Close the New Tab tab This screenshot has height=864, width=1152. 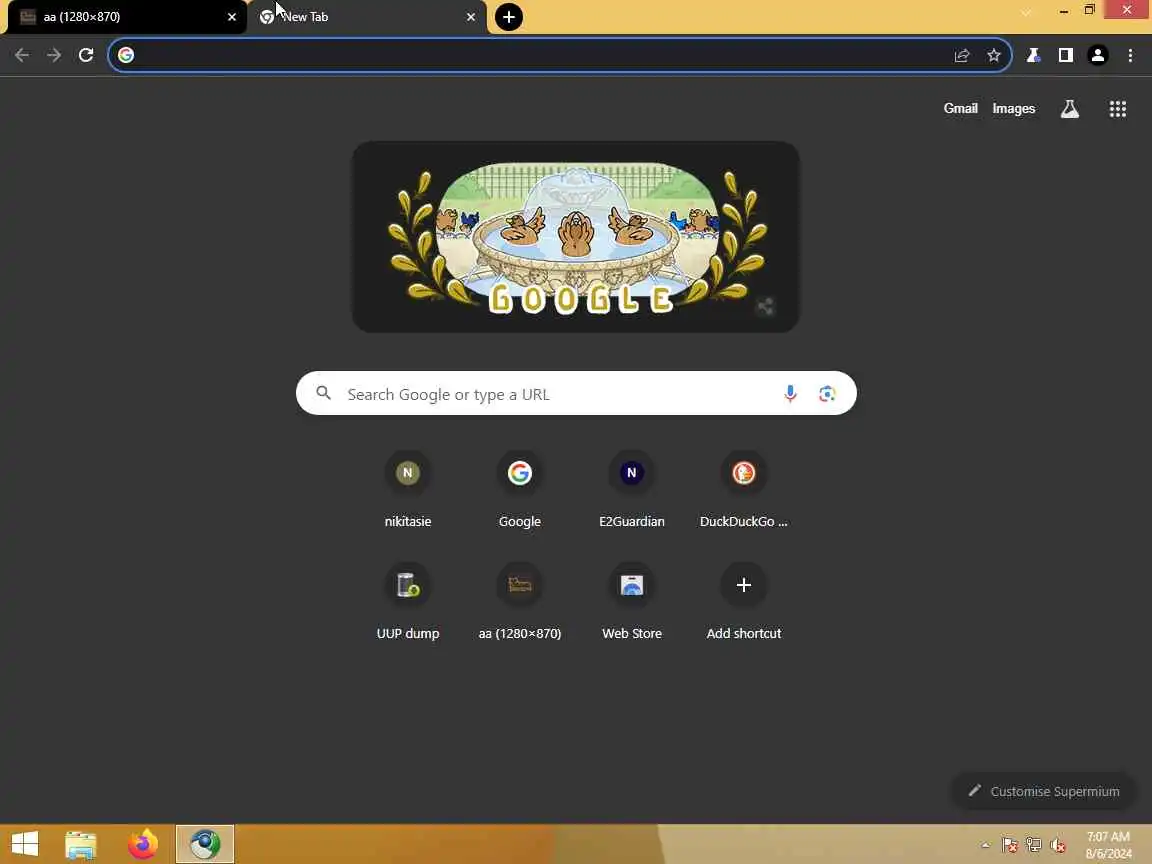coord(471,17)
